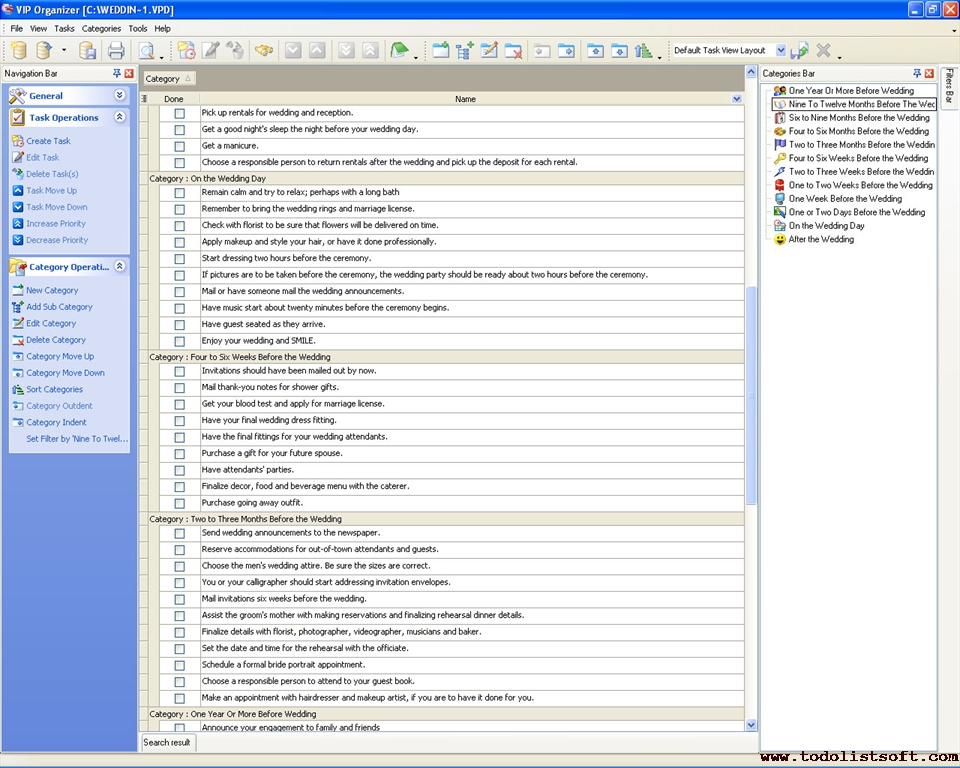
Task: Click the Add Sub Category toolbar icon
Action: click(x=465, y=50)
